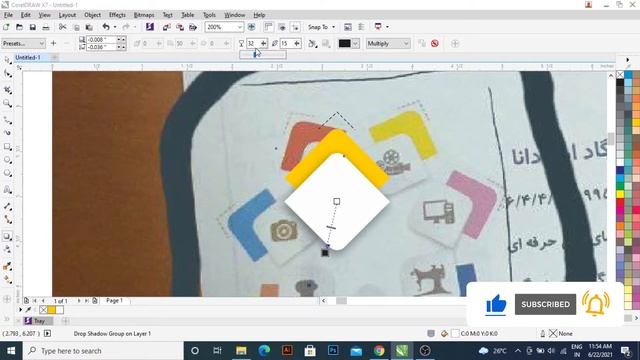Image resolution: width=640 pixels, height=360 pixels.
Task: Click the Clear Drop Shadow icon
Action: click(435, 43)
